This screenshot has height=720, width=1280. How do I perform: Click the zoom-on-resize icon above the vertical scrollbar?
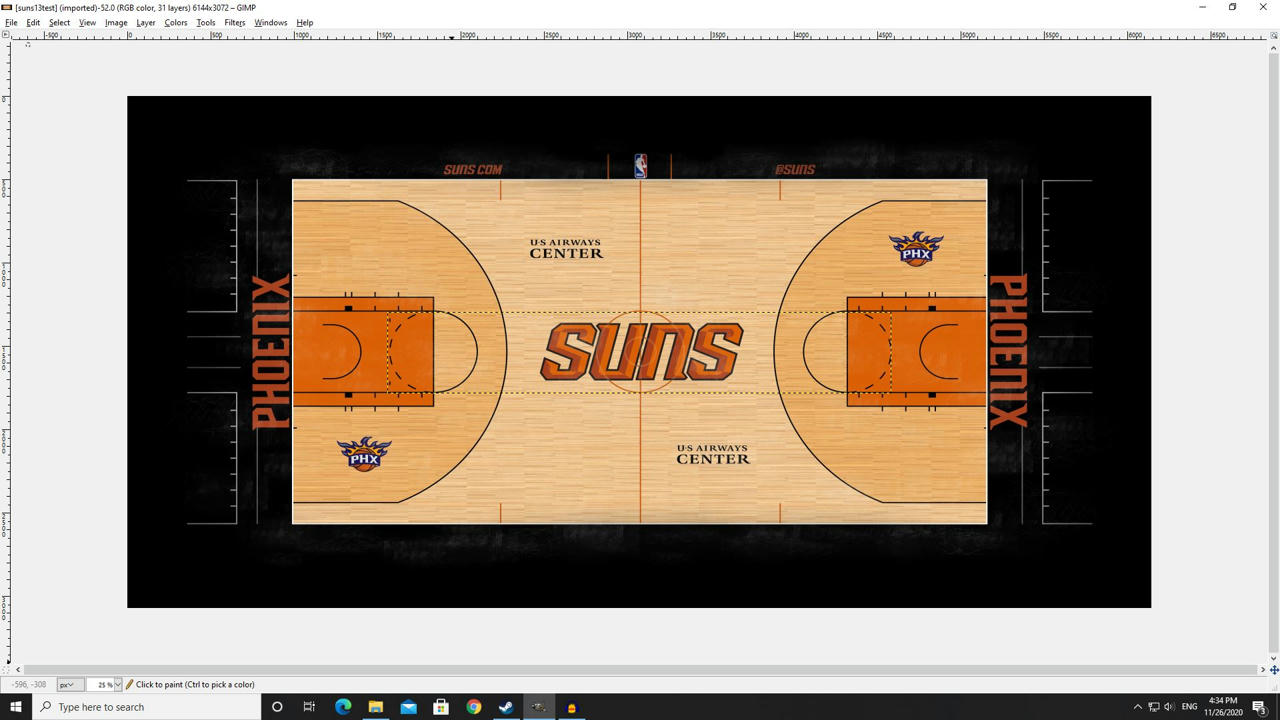click(1274, 35)
